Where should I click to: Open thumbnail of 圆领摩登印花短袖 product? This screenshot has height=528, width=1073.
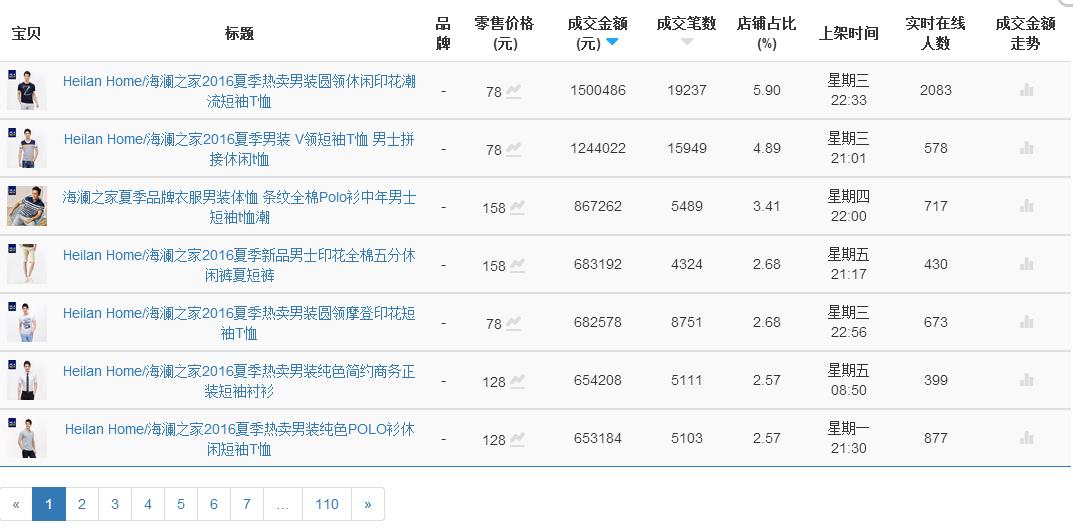(27, 322)
